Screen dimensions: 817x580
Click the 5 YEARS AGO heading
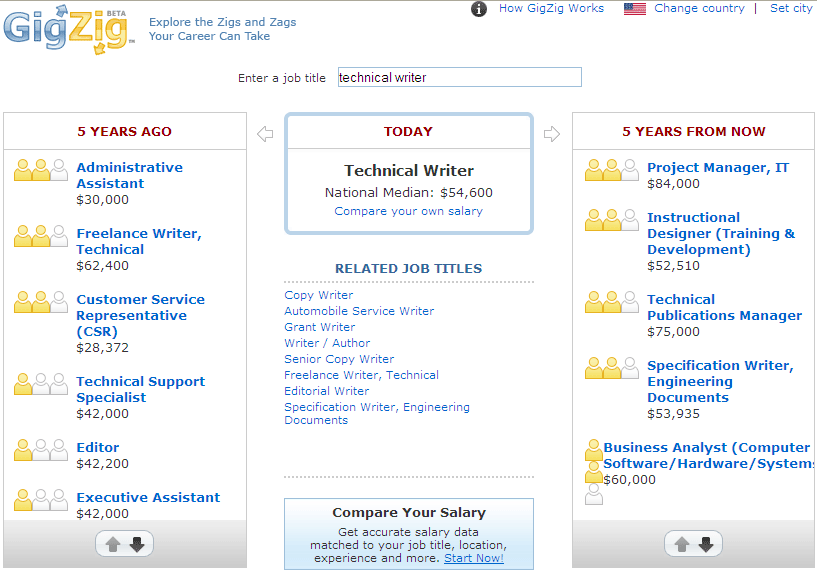[x=125, y=131]
